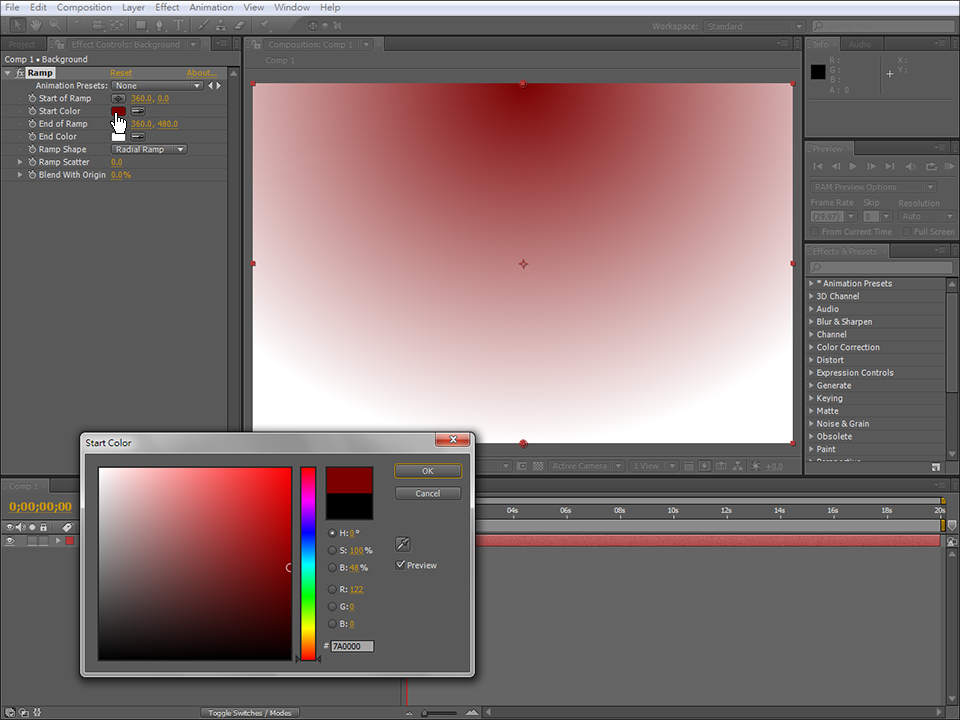Click the Start of Ramp crosshair point button
This screenshot has height=720, width=960.
coord(118,98)
